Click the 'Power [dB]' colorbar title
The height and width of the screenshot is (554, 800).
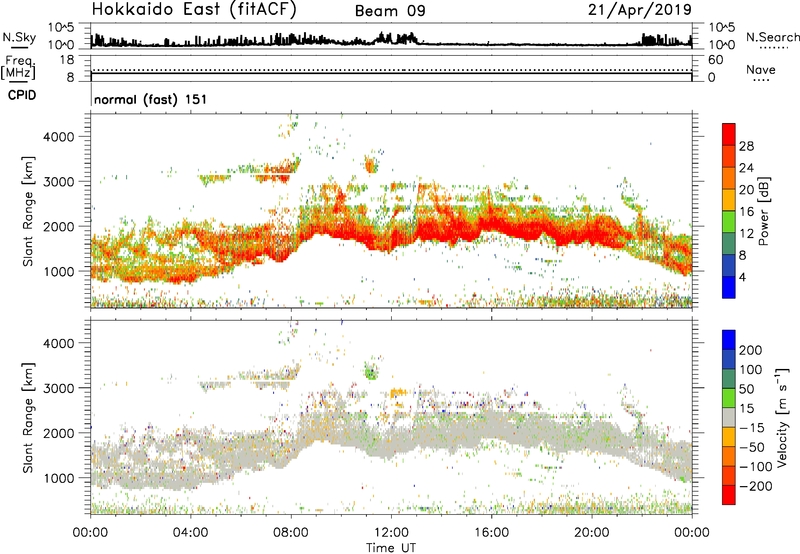(x=764, y=211)
